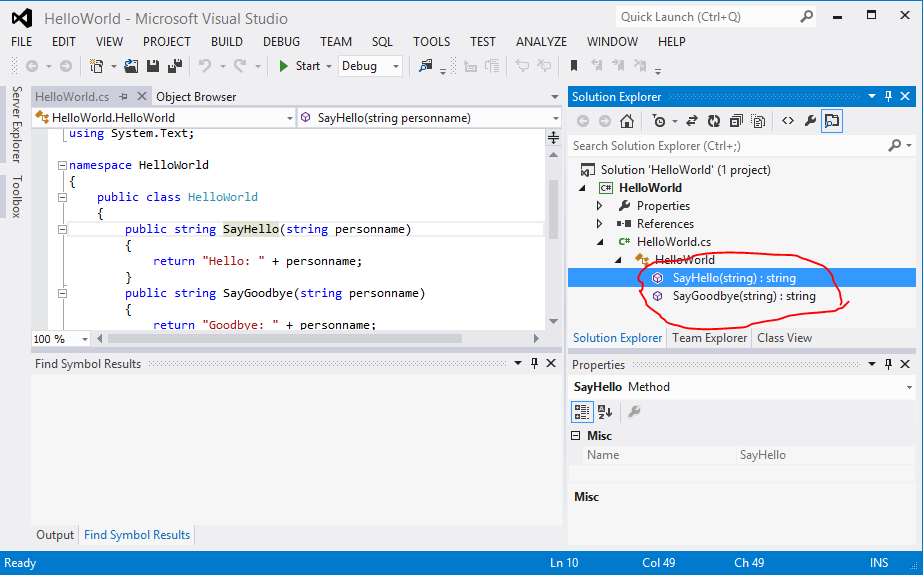923x575 pixels.
Task: Open Properties with the wrench icon
Action: (x=810, y=121)
